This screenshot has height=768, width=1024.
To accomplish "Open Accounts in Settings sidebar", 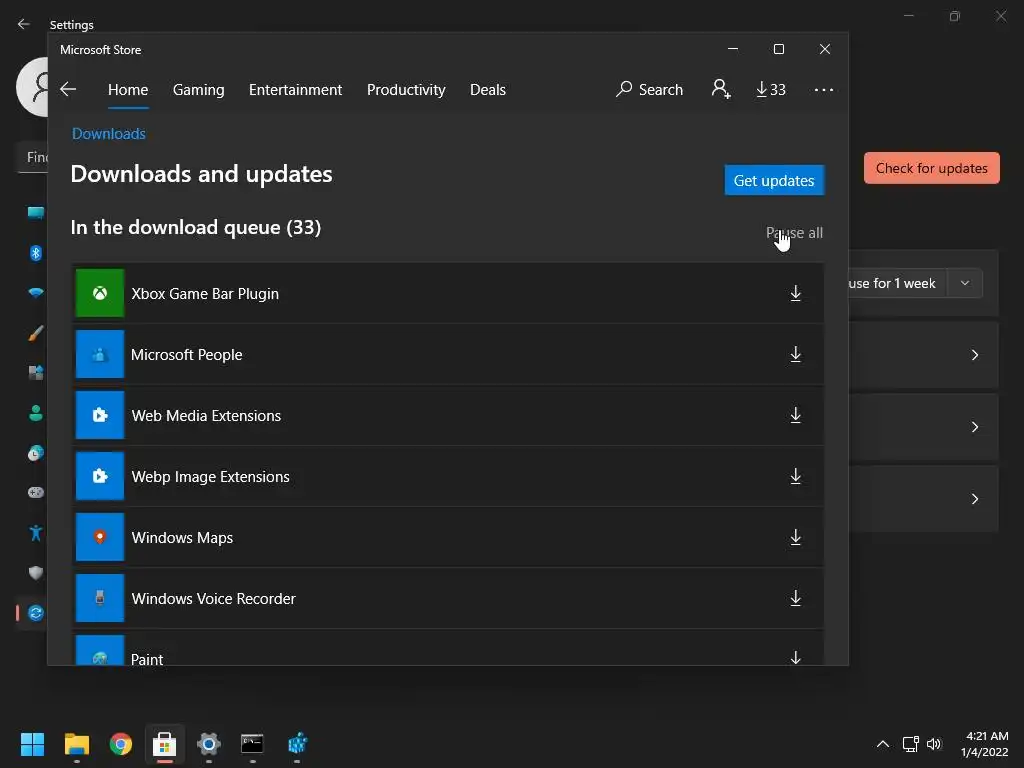I will [35, 413].
